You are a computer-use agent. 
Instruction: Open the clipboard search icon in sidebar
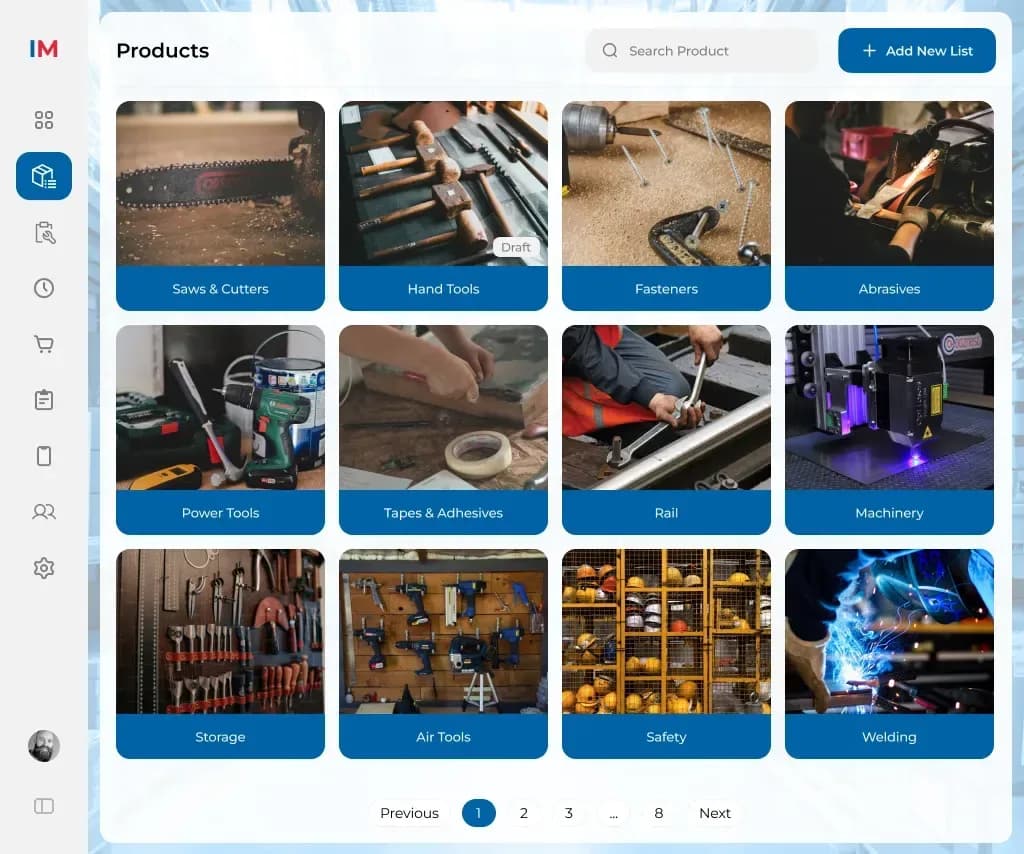pos(44,232)
